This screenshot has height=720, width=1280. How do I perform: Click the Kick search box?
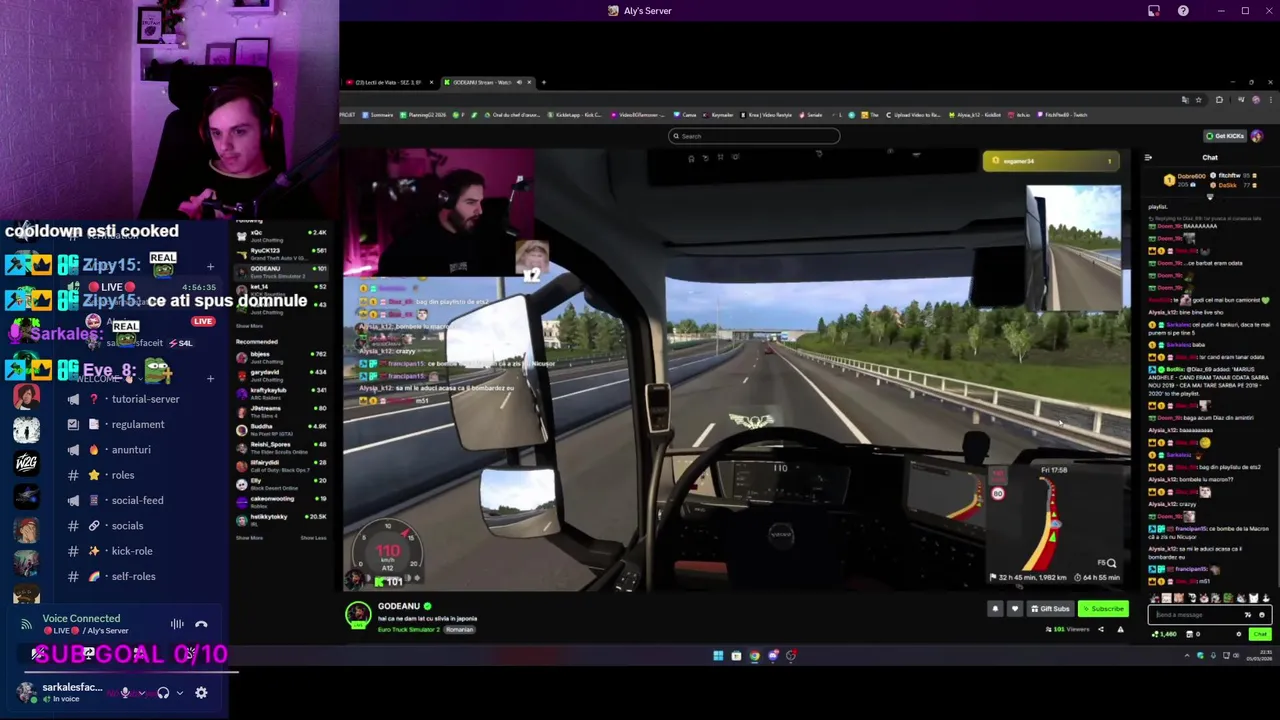point(754,136)
